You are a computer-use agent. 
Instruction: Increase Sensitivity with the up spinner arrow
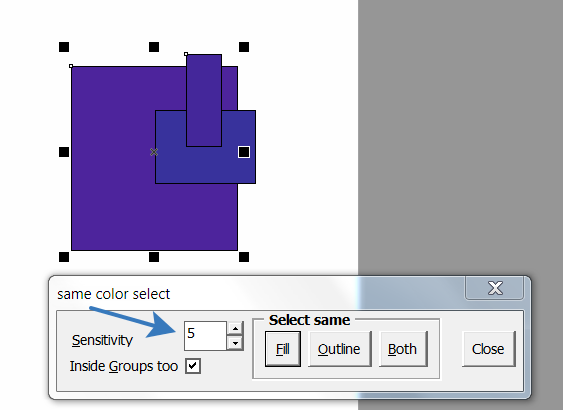coord(236,328)
